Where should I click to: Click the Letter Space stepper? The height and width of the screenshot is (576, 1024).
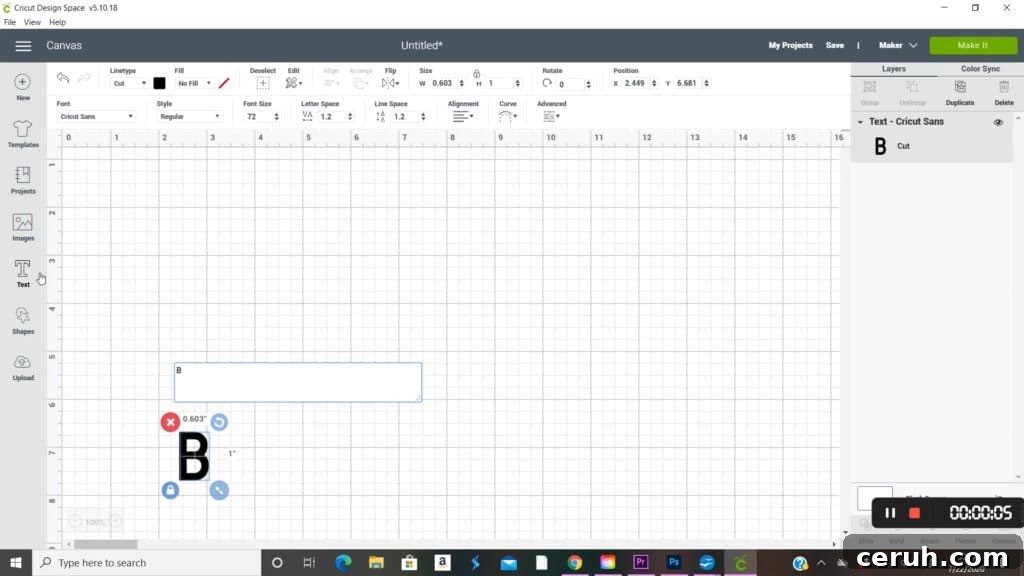coord(350,116)
